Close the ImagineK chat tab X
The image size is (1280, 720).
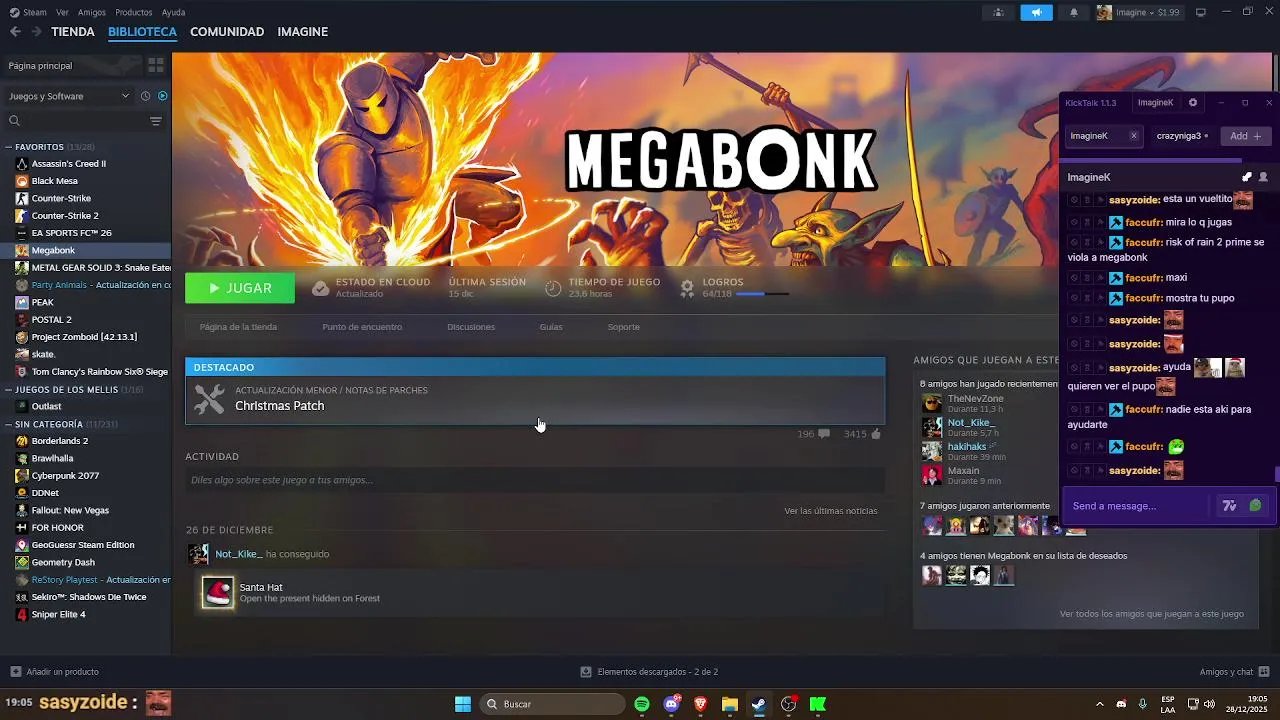pyautogui.click(x=1133, y=136)
